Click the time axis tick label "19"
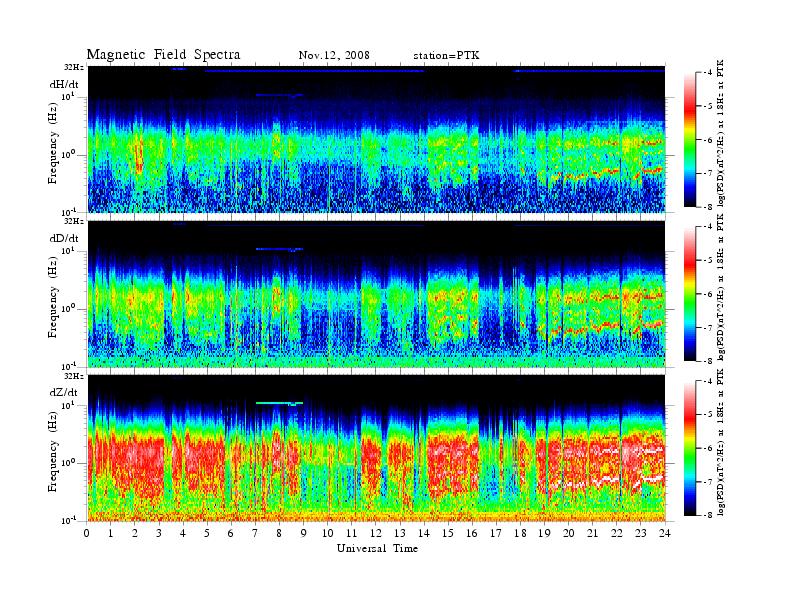The height and width of the screenshot is (612, 792). click(544, 533)
